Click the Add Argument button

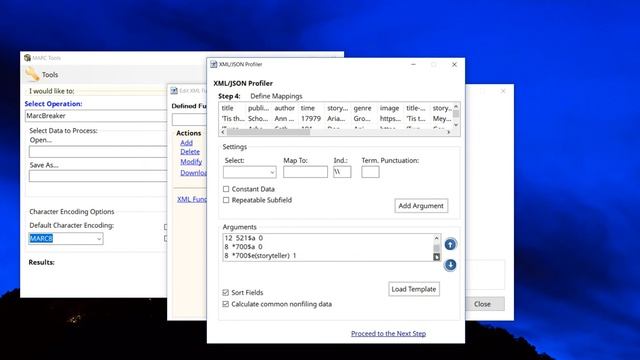pos(421,206)
